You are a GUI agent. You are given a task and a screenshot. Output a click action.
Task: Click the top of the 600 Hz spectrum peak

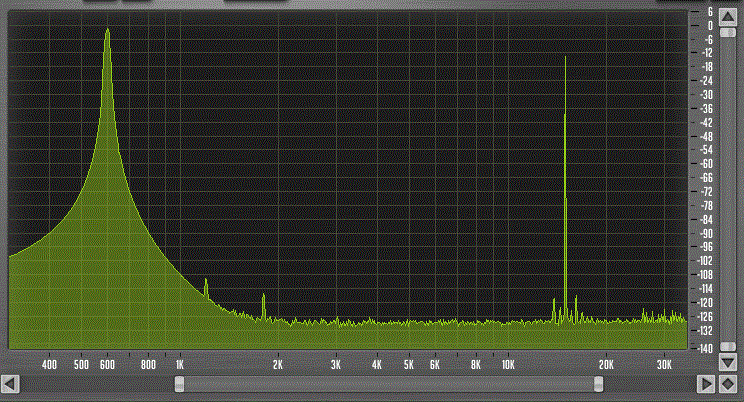(108, 30)
